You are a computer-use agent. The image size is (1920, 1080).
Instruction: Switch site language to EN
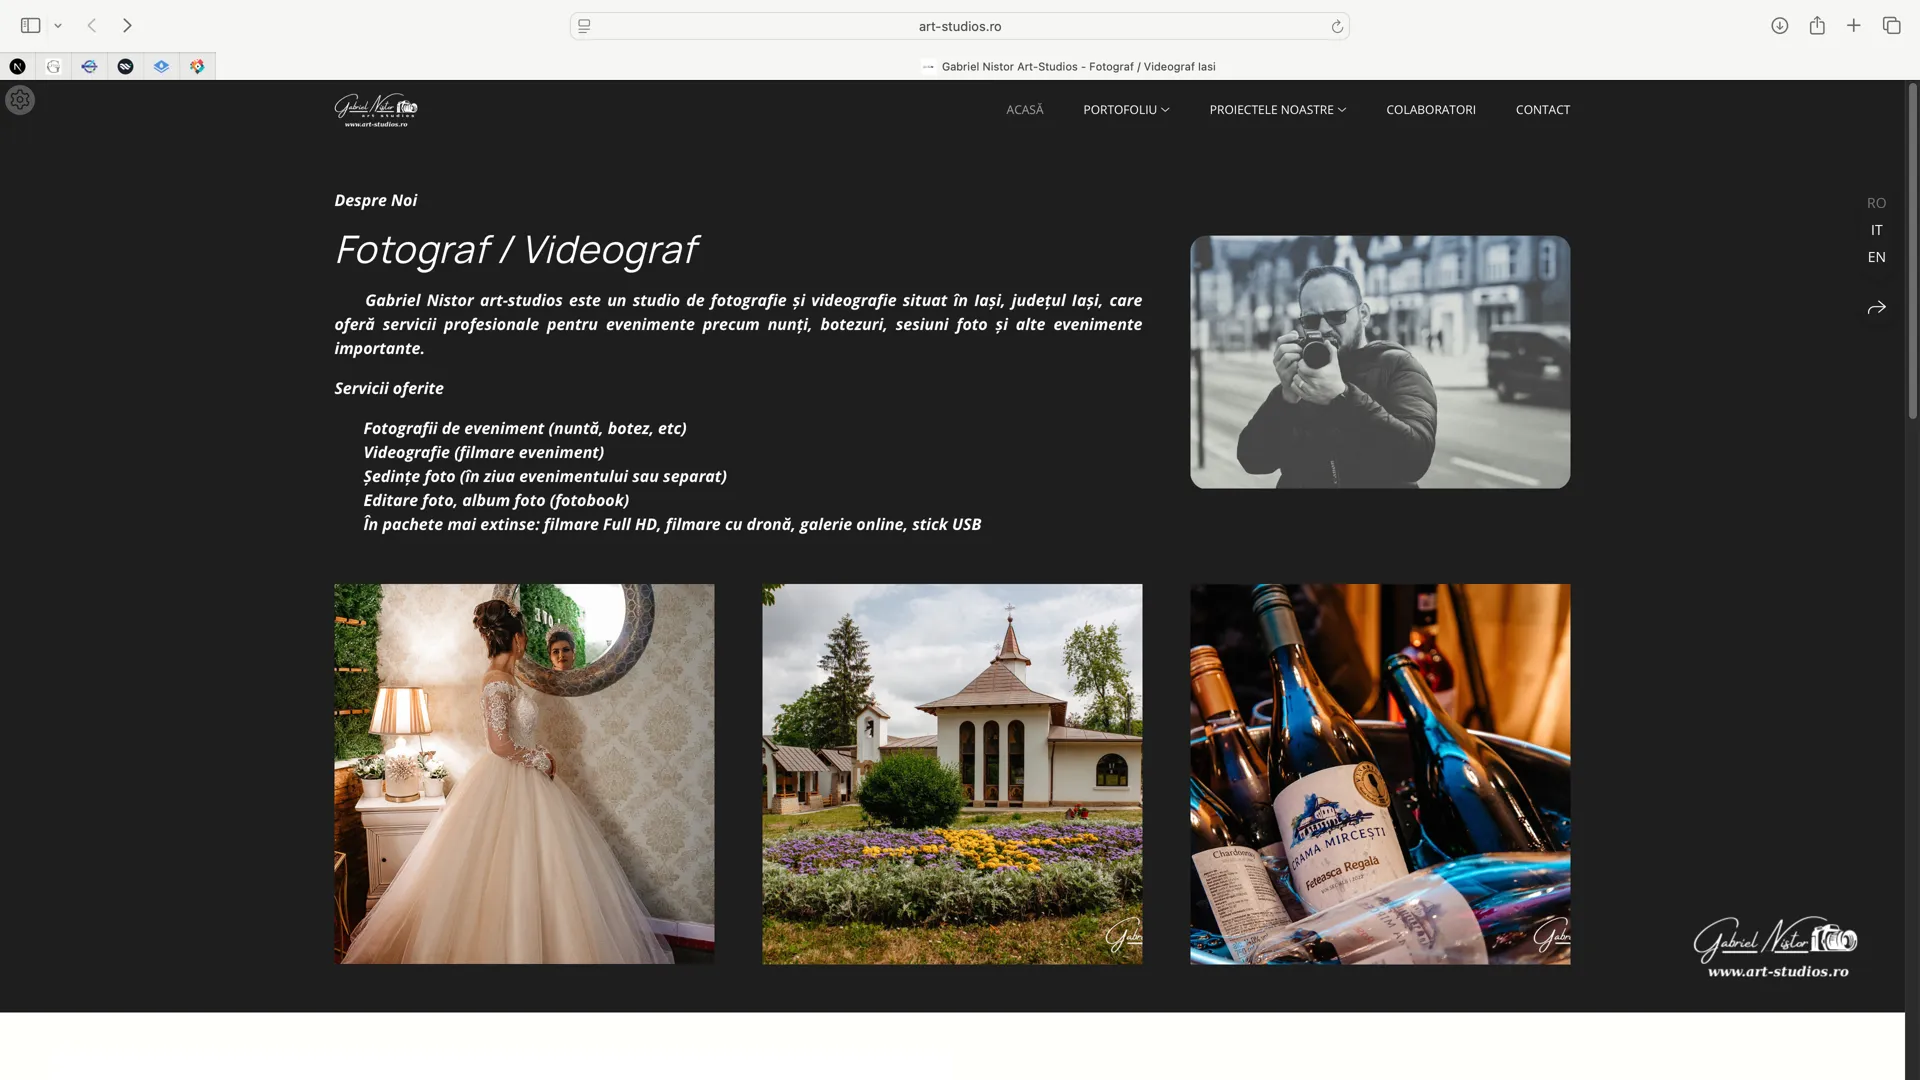[1876, 257]
